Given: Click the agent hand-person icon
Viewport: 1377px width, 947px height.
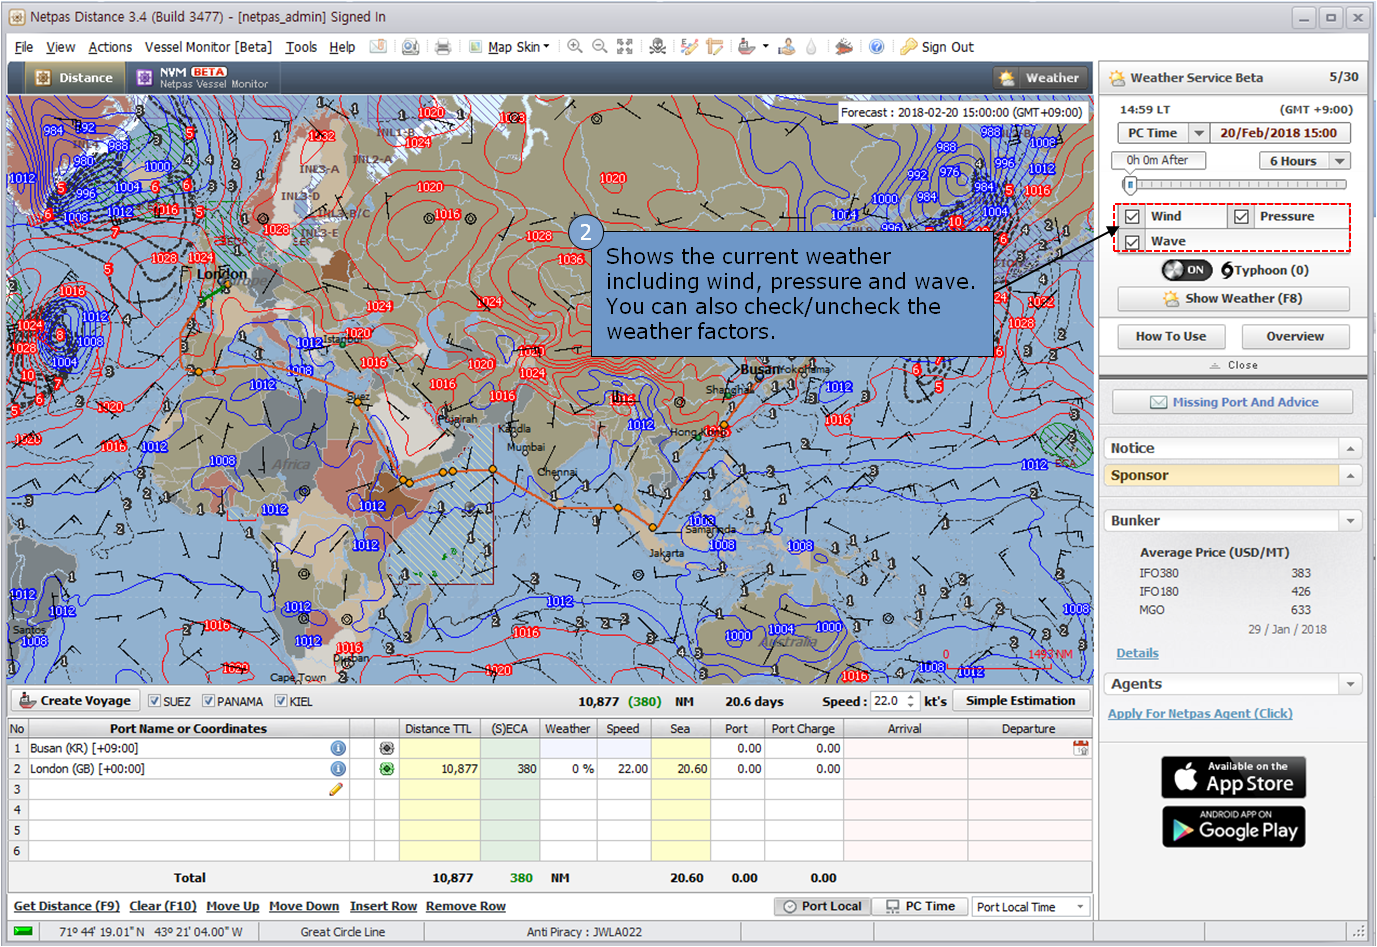Looking at the screenshot, I should 787,47.
